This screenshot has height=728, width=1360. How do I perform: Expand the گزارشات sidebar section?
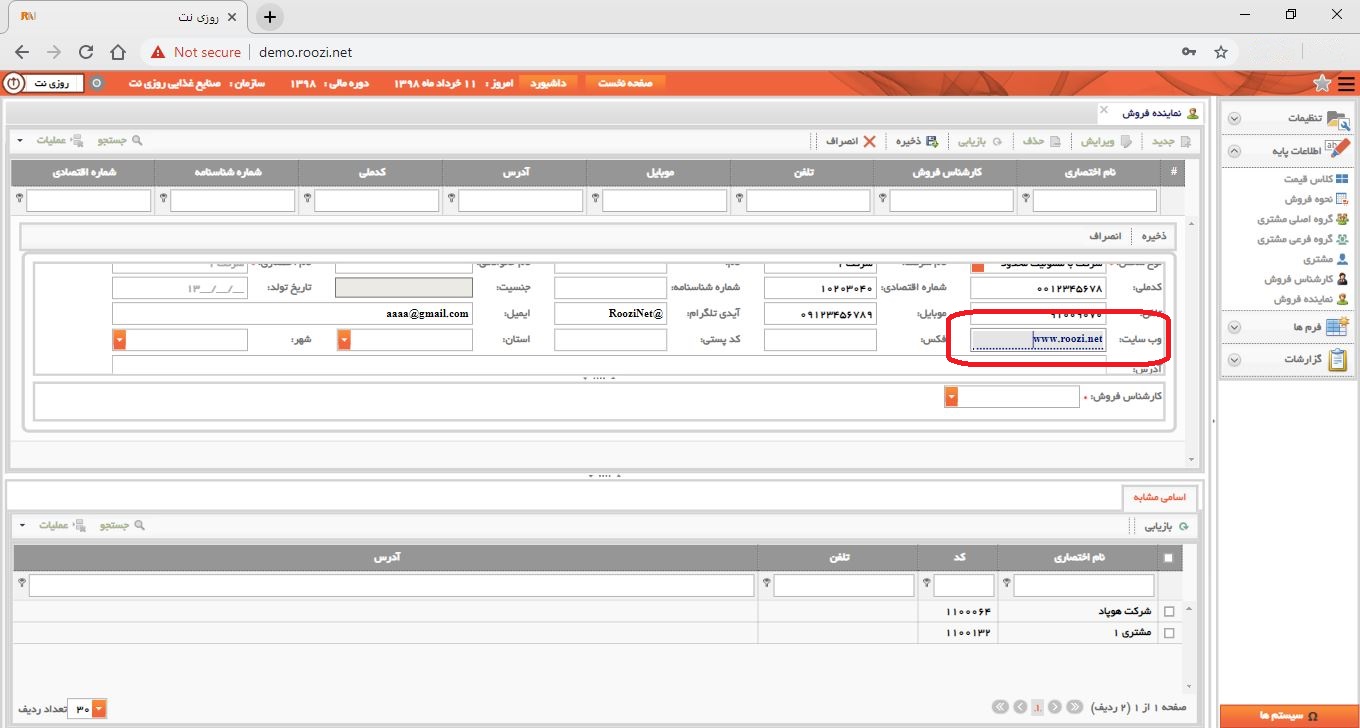coord(1234,360)
